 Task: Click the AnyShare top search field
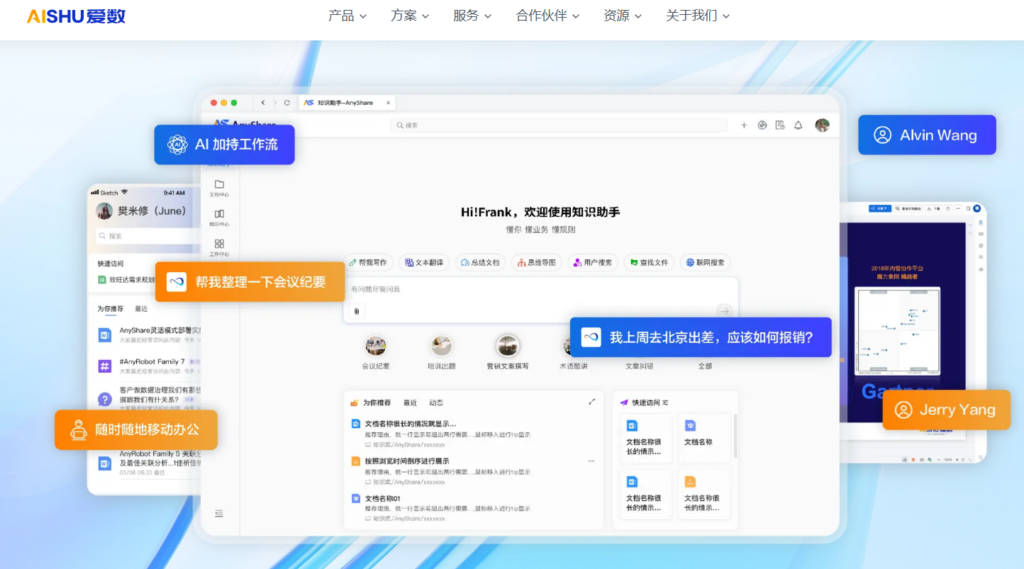[559, 125]
